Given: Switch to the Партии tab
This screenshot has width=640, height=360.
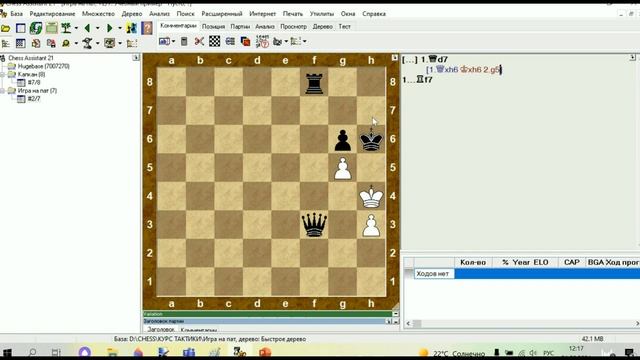Looking at the screenshot, I should (x=240, y=27).
